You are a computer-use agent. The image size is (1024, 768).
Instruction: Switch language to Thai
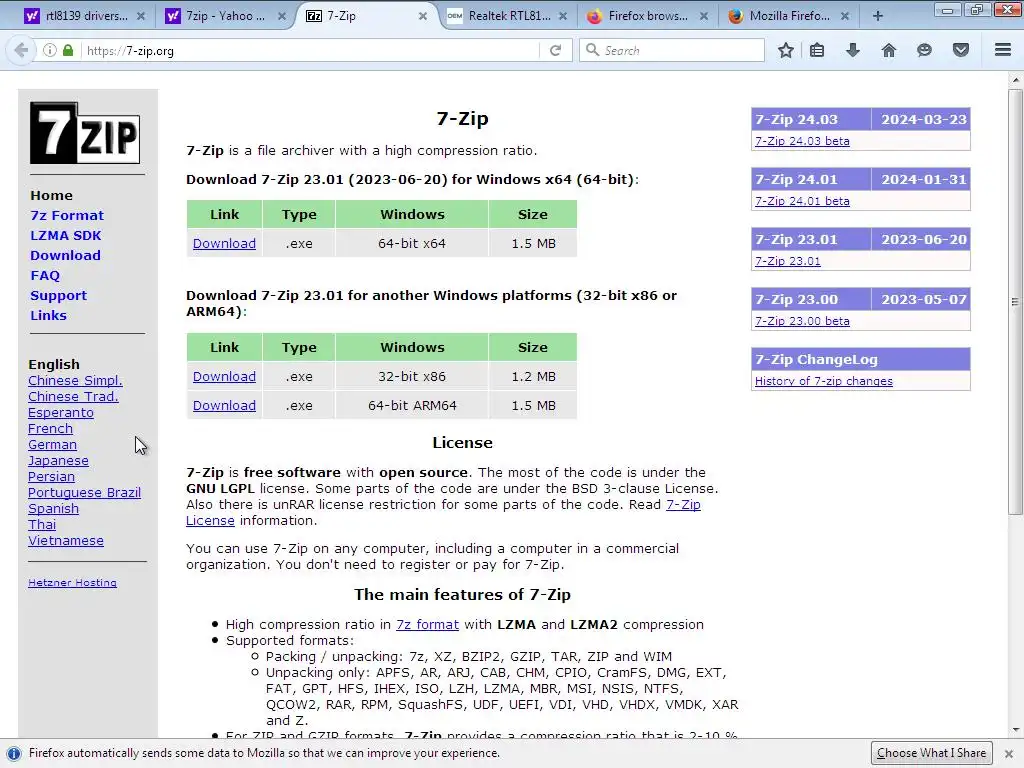pyautogui.click(x=42, y=525)
